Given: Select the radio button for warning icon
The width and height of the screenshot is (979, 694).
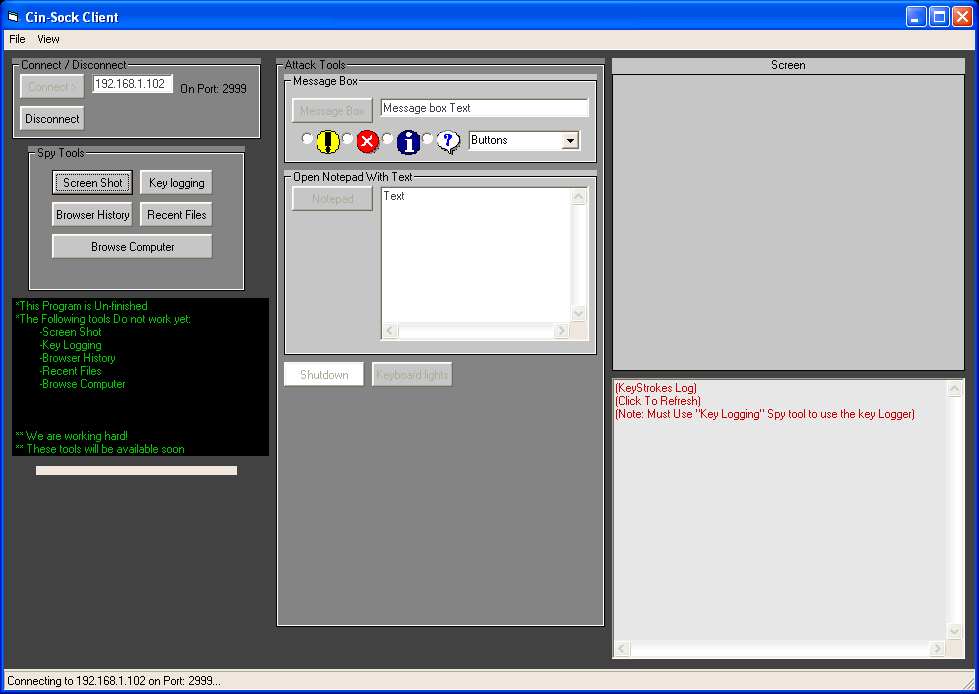Looking at the screenshot, I should click(x=307, y=139).
